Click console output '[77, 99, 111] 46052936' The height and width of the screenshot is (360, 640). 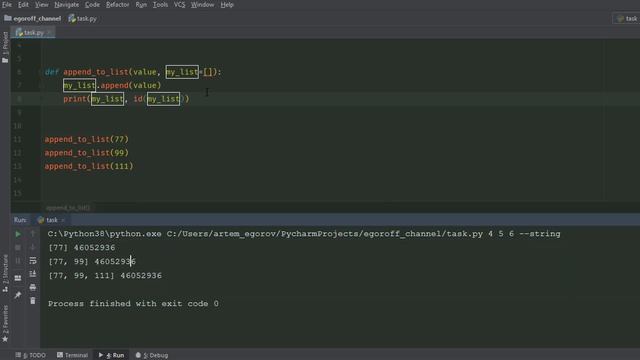pos(105,276)
